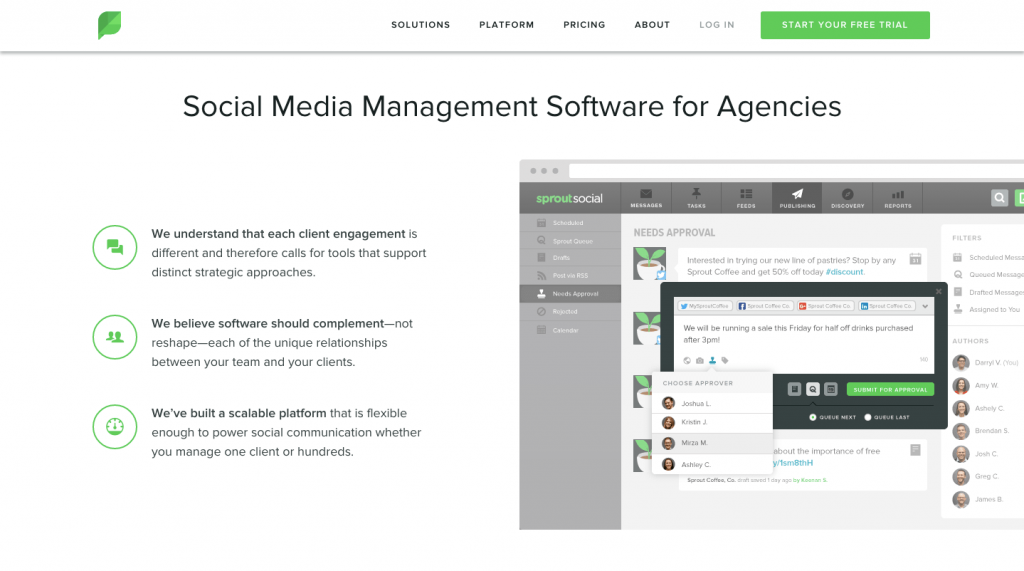Open the Discovery compass tab
The image size is (1024, 571).
pos(848,198)
